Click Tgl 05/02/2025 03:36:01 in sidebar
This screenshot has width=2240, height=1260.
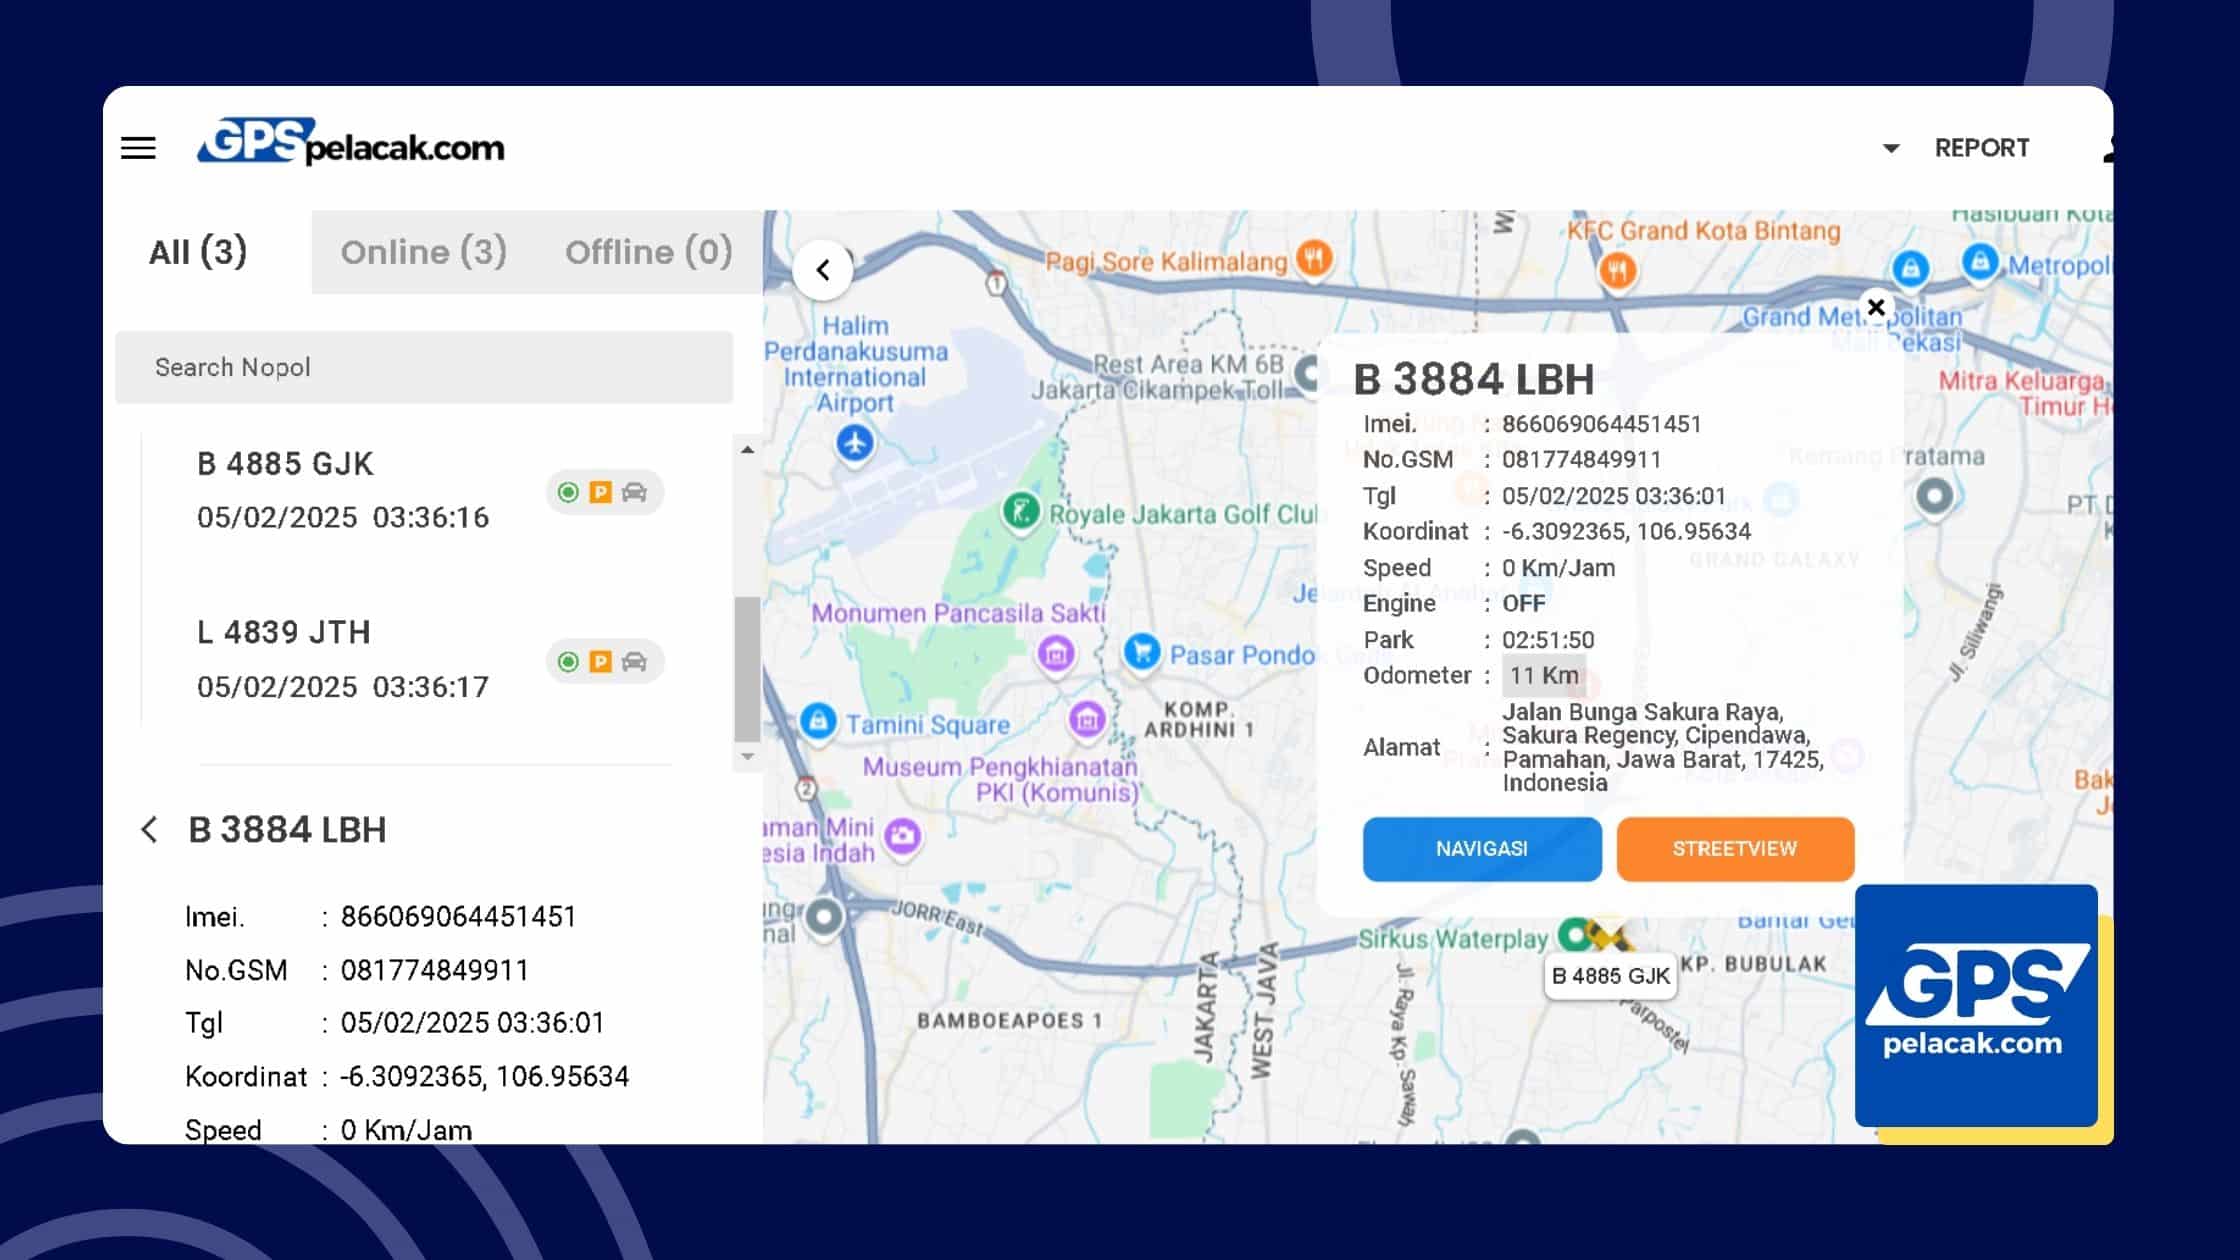pos(473,1023)
